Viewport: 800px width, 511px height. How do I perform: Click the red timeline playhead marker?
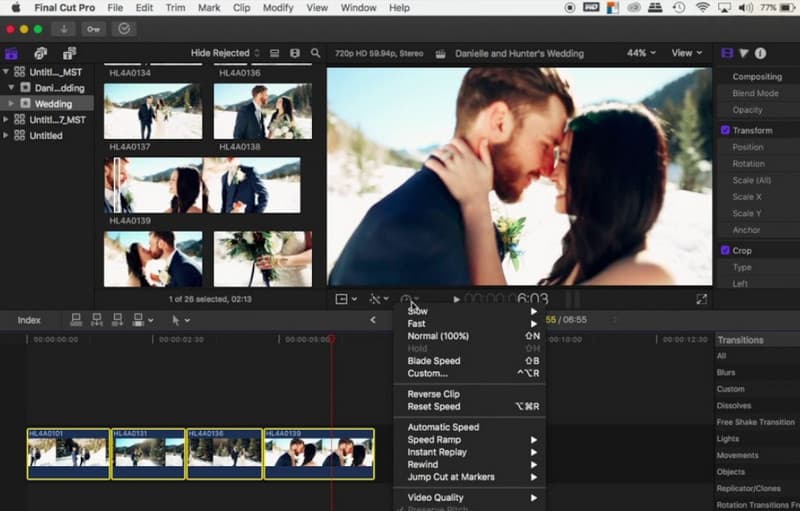[x=332, y=339]
